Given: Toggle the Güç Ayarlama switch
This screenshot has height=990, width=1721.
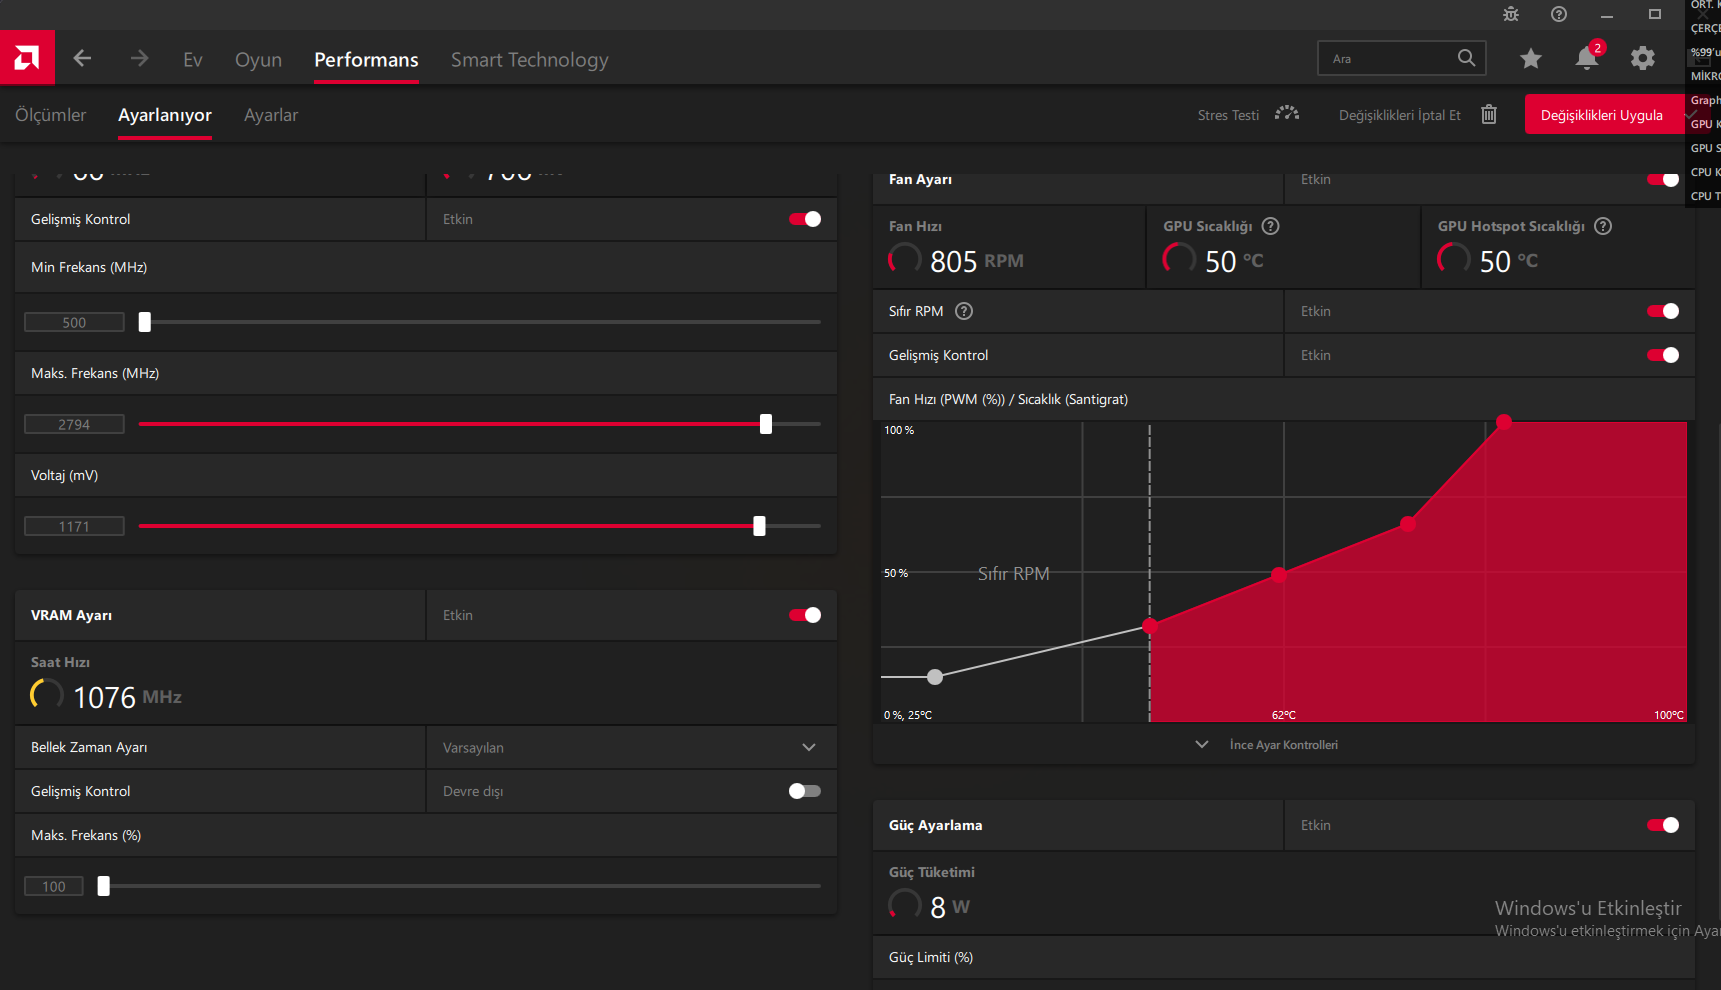Looking at the screenshot, I should click(x=1663, y=825).
